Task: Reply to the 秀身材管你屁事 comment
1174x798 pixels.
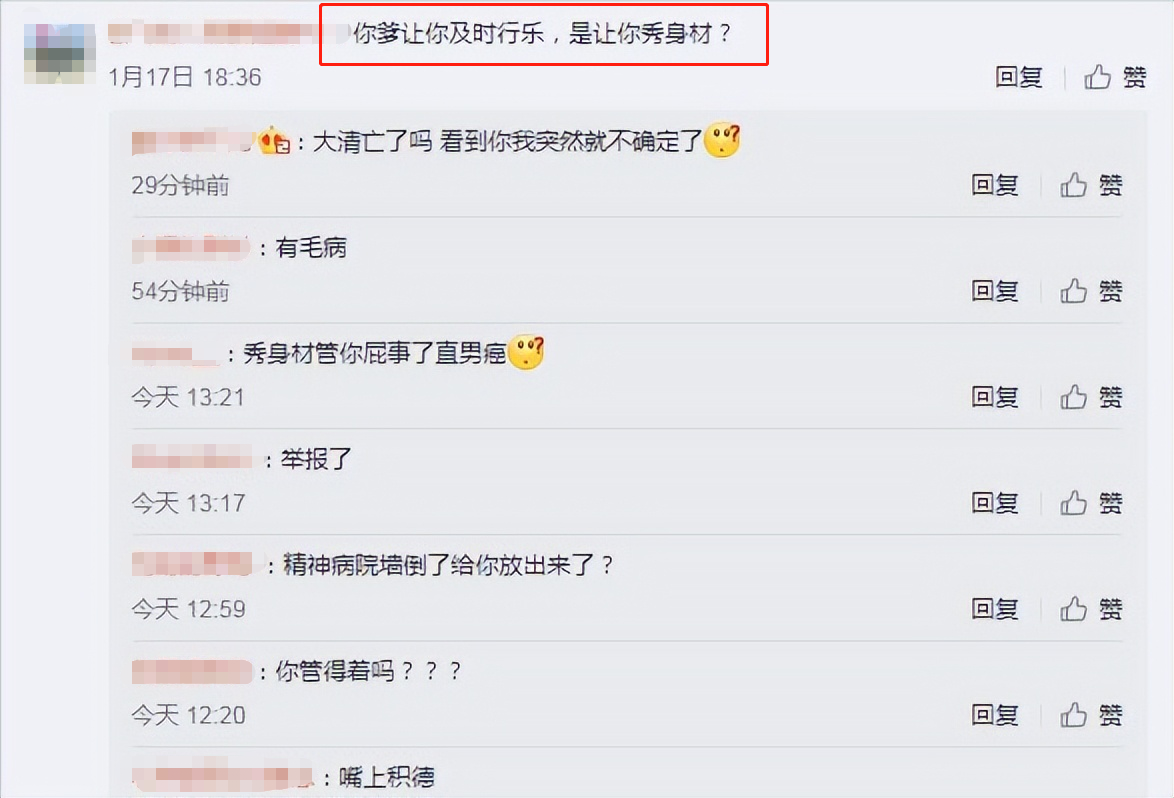Action: click(995, 398)
